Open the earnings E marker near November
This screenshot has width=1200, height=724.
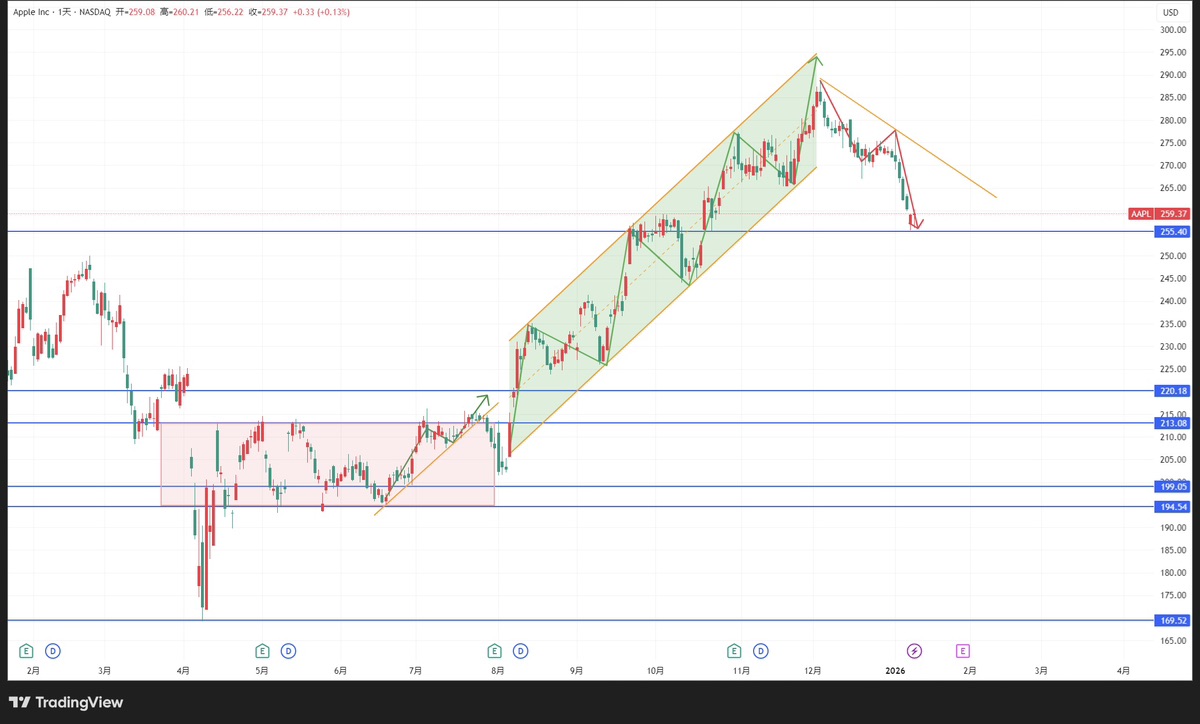735,650
